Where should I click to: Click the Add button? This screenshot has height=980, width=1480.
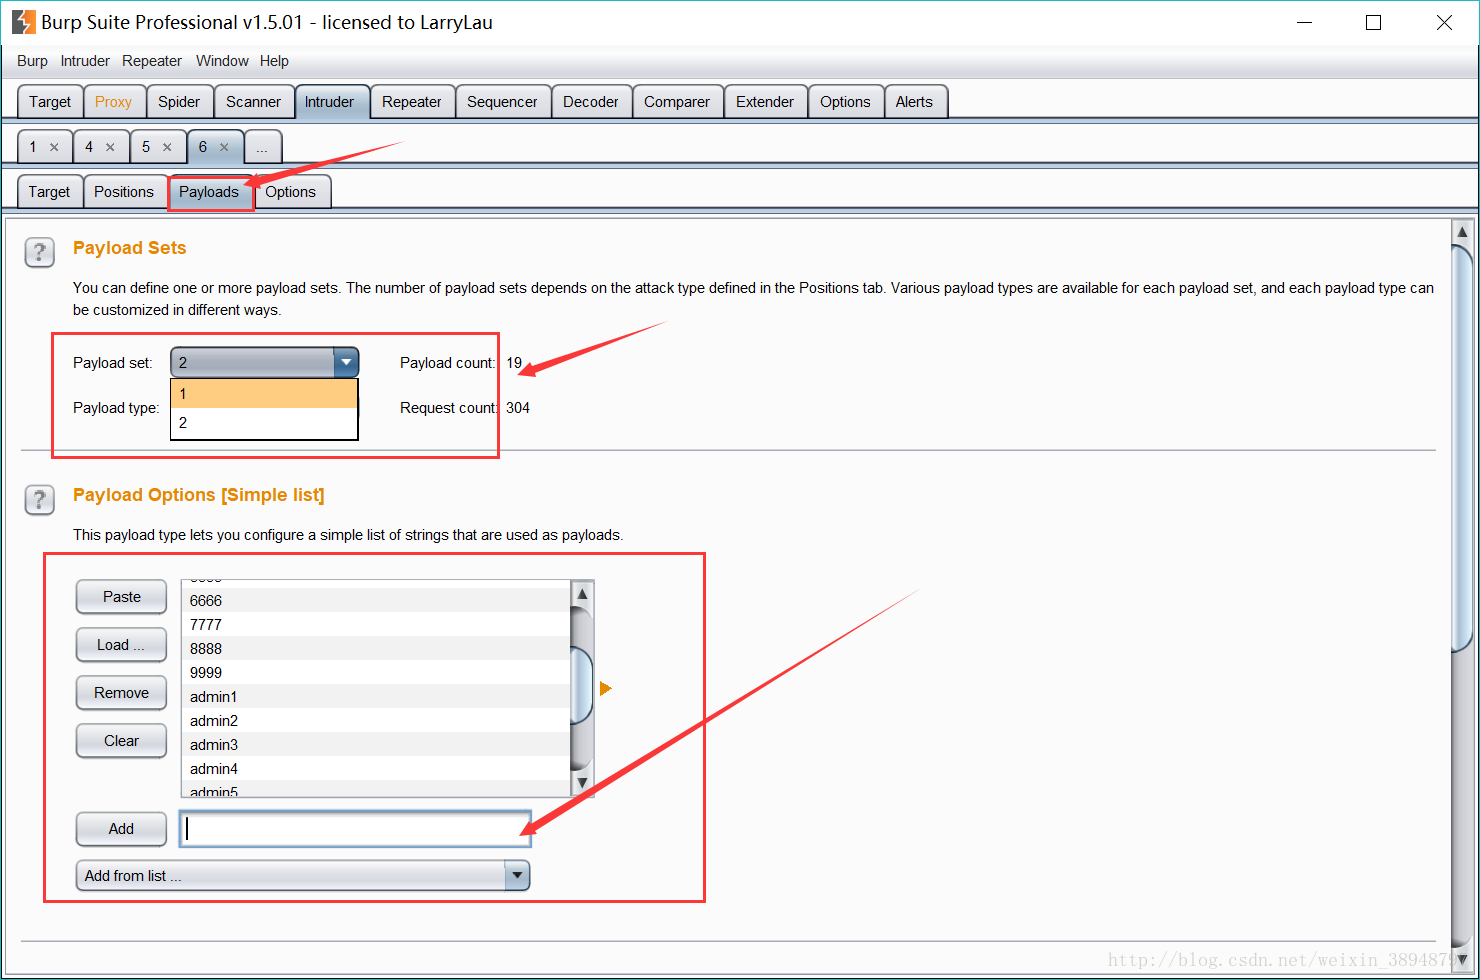tap(122, 829)
